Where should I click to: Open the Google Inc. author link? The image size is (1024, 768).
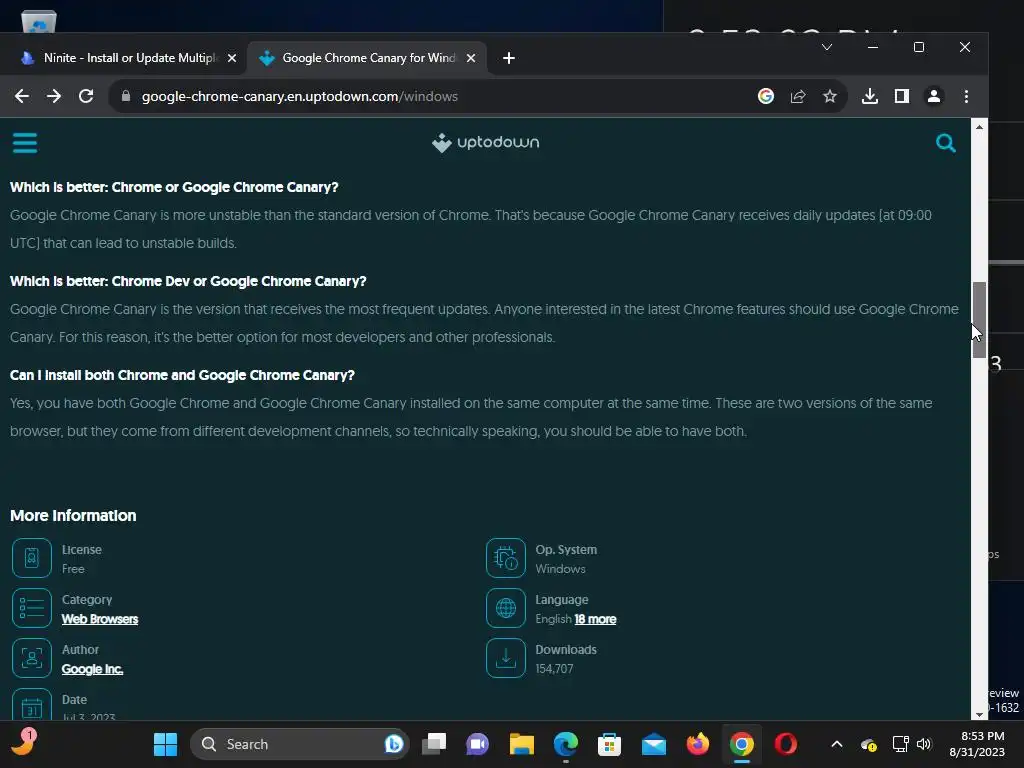[x=92, y=669]
